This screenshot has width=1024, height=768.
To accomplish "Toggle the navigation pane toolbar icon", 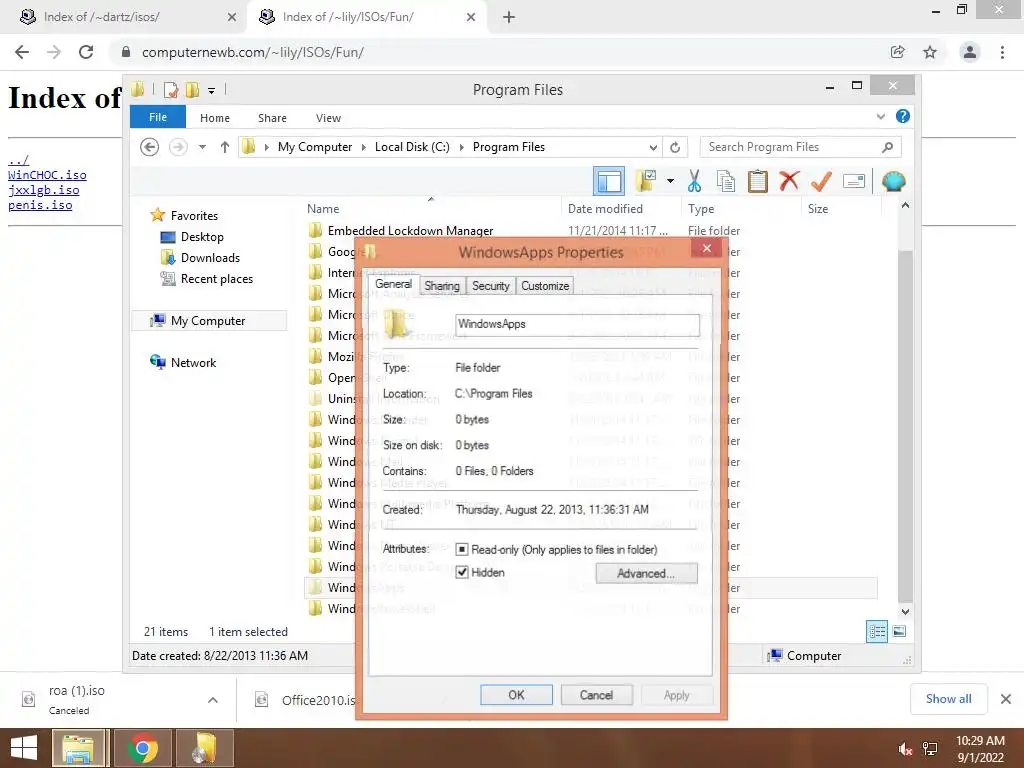I will (609, 181).
